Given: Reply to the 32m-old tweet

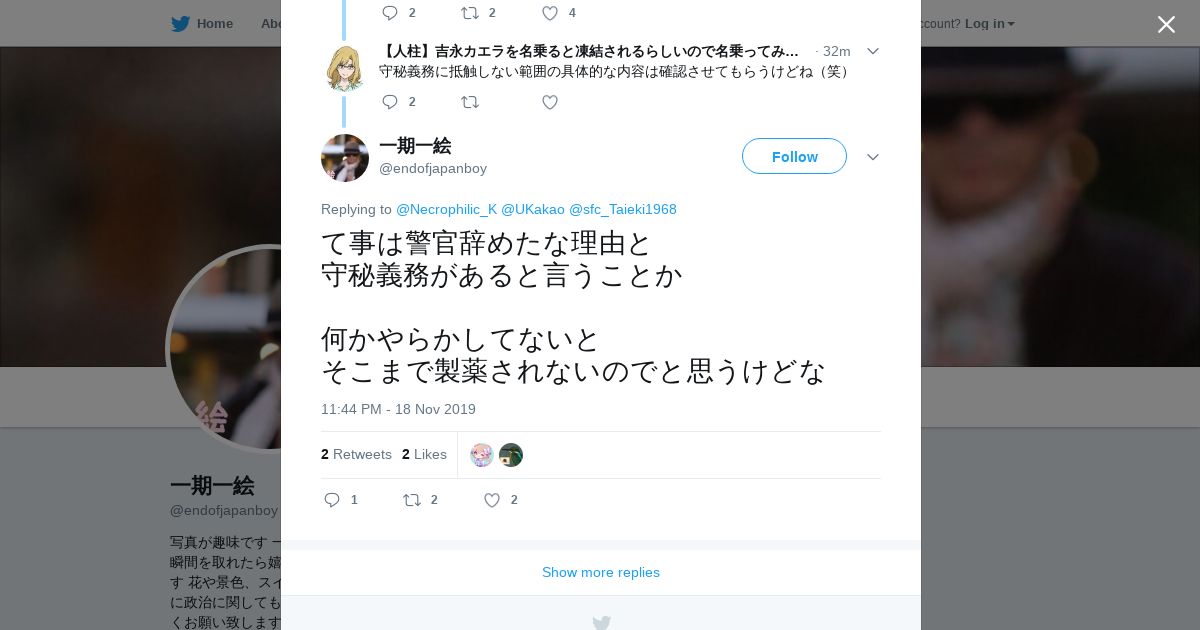Looking at the screenshot, I should 390,102.
